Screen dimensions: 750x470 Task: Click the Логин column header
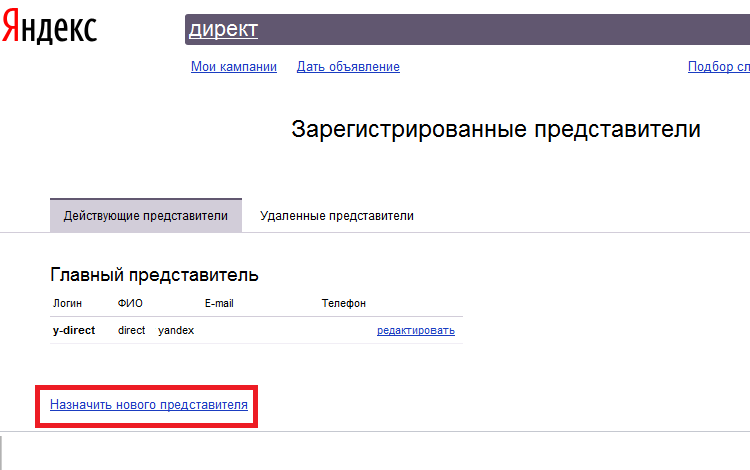click(67, 303)
